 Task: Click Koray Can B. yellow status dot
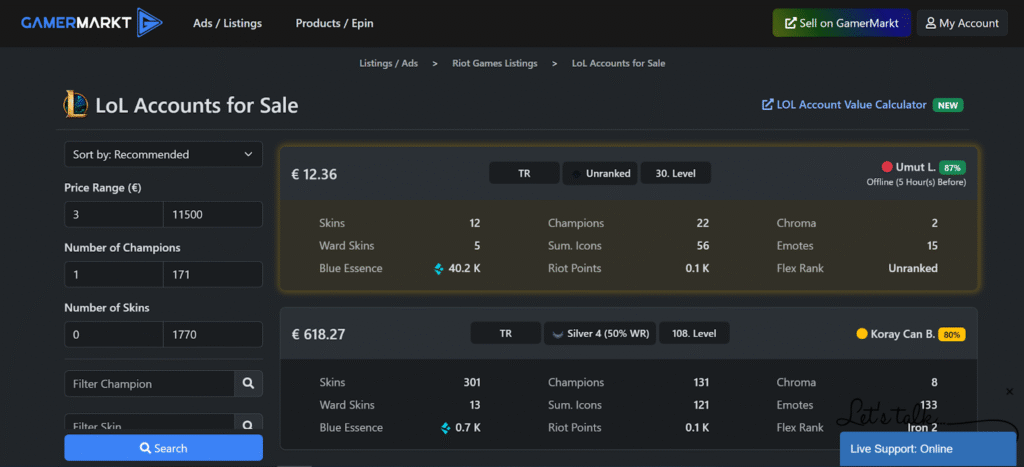pos(862,333)
